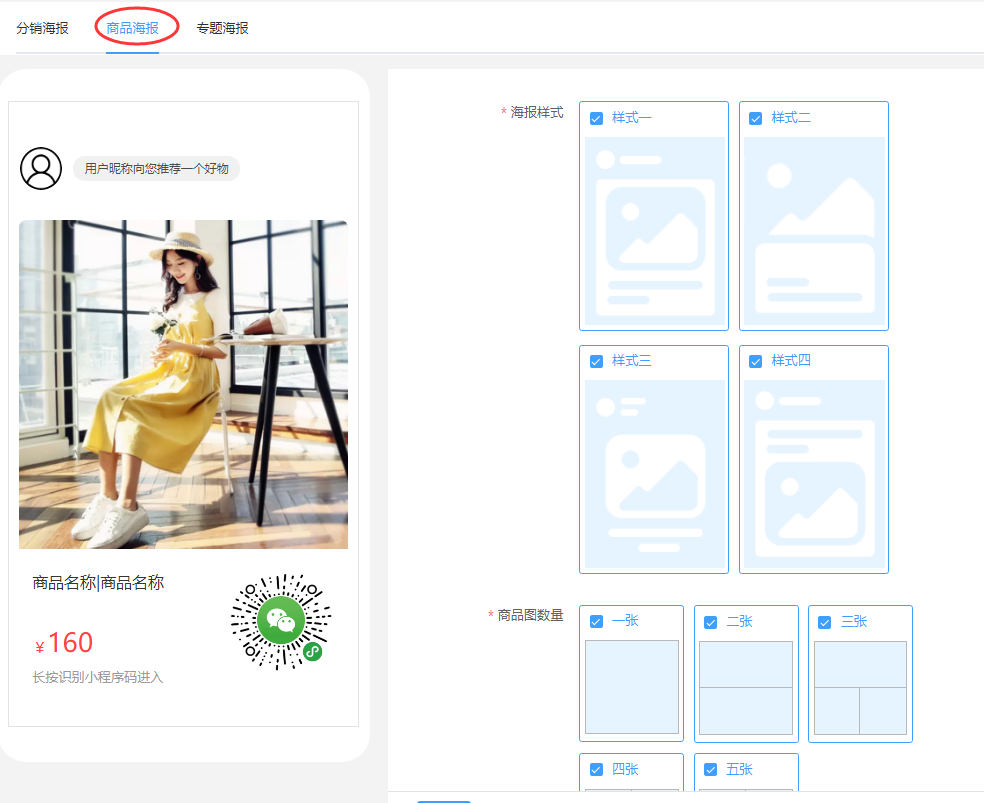Click the user avatar icon in preview
This screenshot has width=984, height=803.
(x=41, y=169)
